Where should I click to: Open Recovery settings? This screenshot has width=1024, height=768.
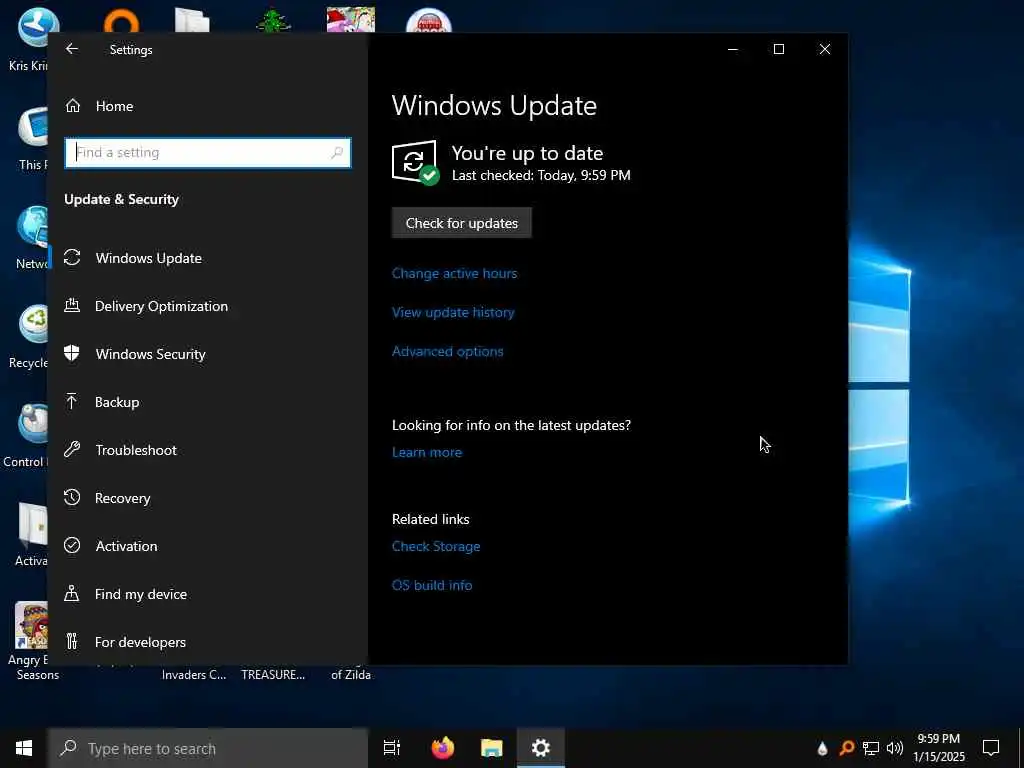tap(208, 498)
